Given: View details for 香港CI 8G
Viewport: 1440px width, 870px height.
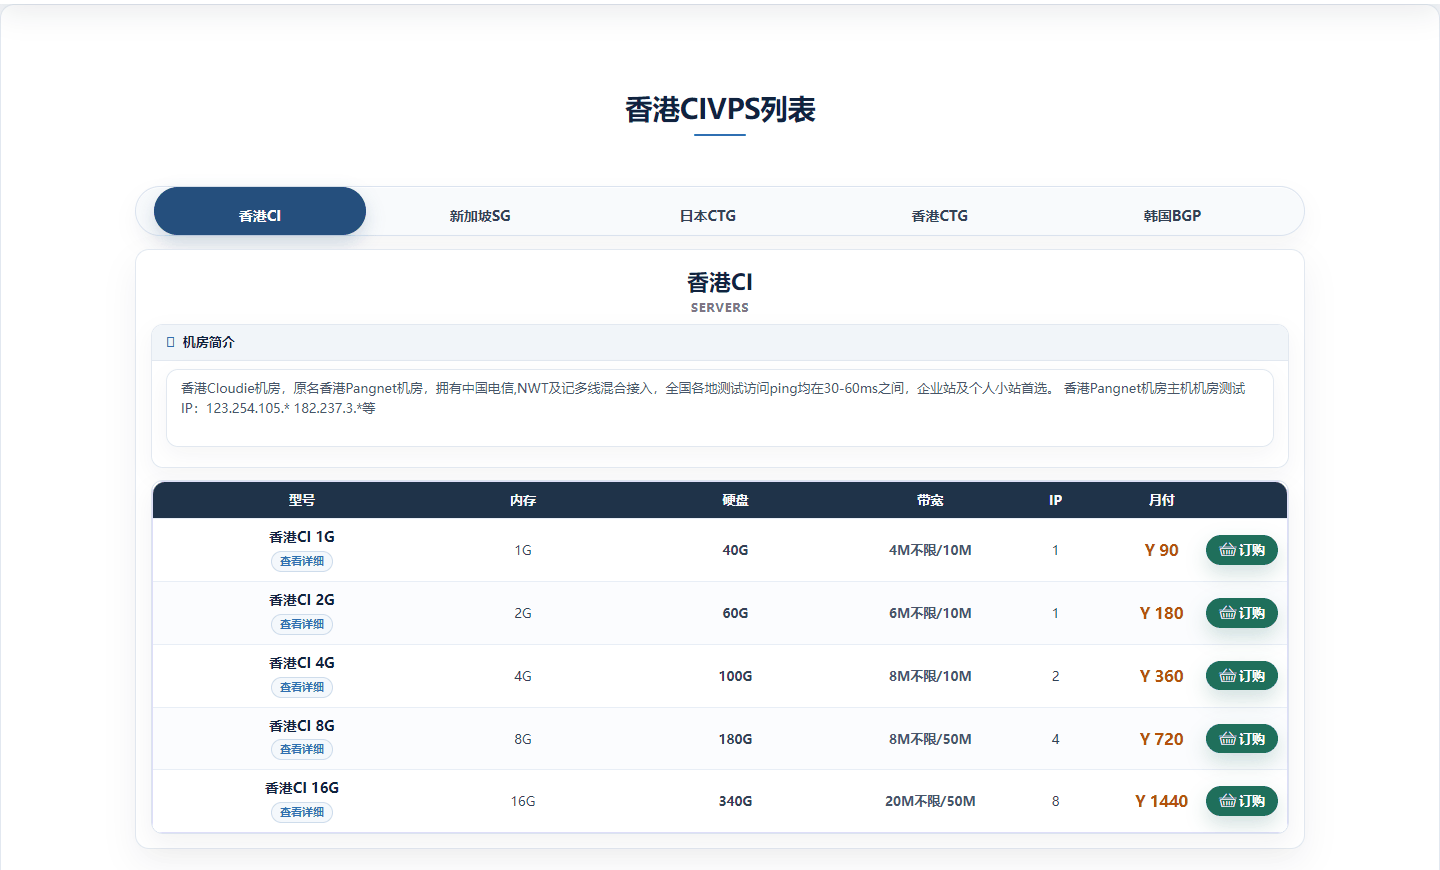Looking at the screenshot, I should (302, 749).
